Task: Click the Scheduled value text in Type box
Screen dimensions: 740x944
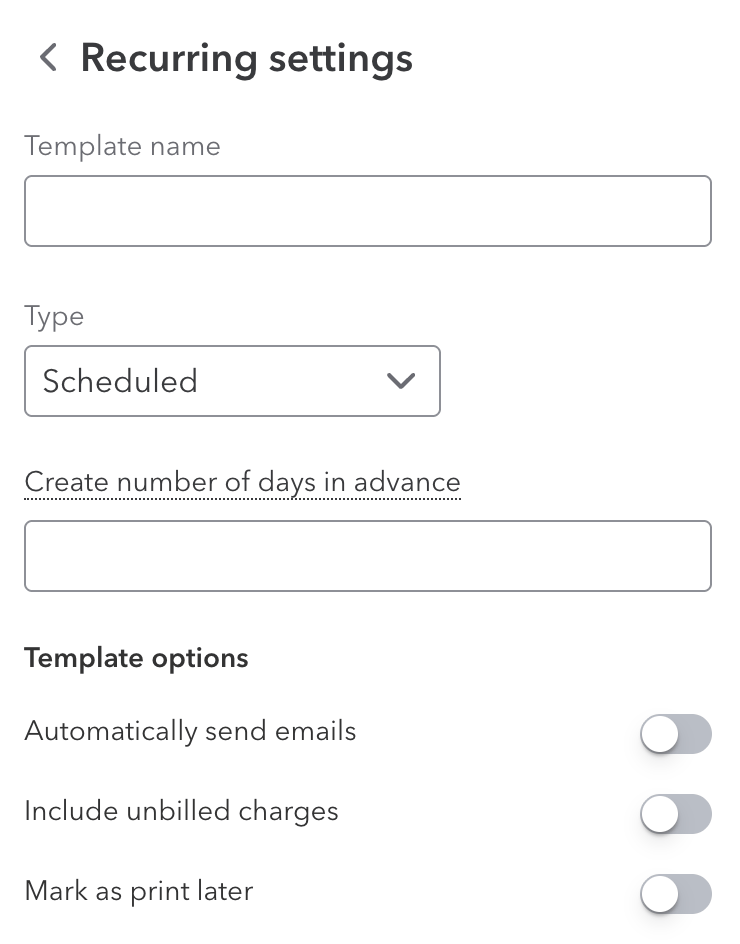Action: point(120,381)
